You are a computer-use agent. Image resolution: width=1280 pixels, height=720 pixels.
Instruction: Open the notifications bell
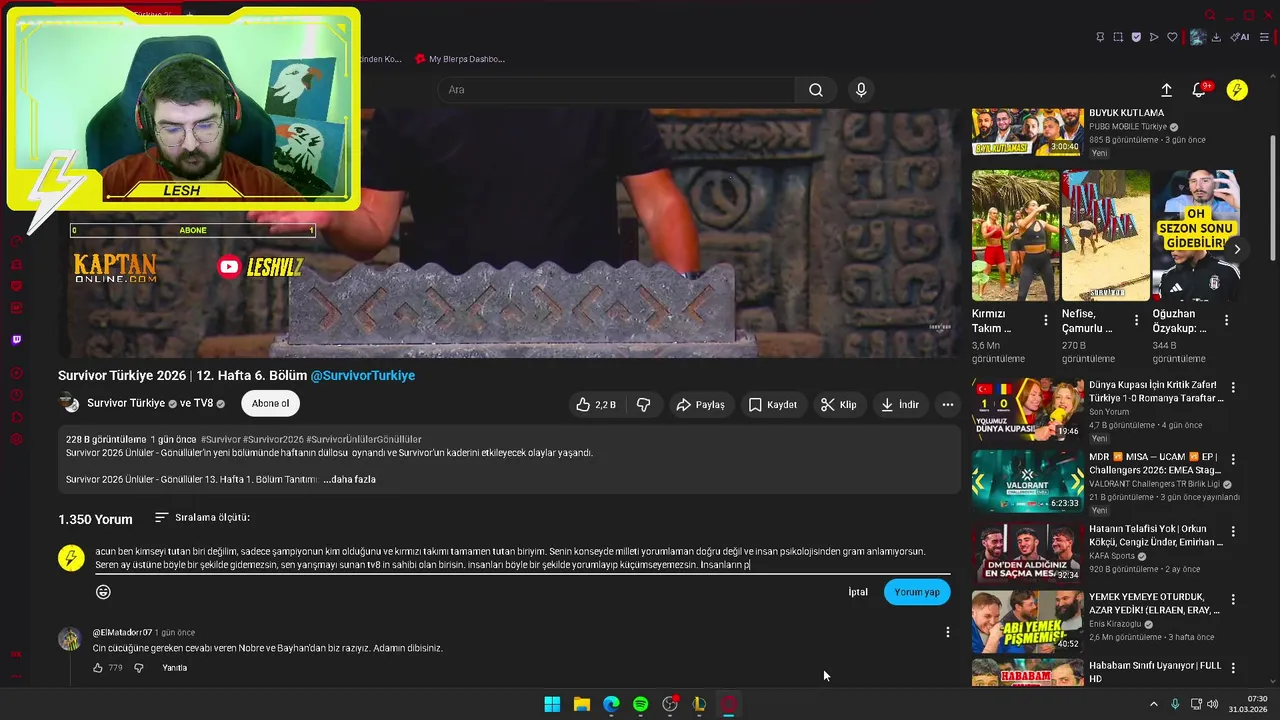(x=1199, y=90)
